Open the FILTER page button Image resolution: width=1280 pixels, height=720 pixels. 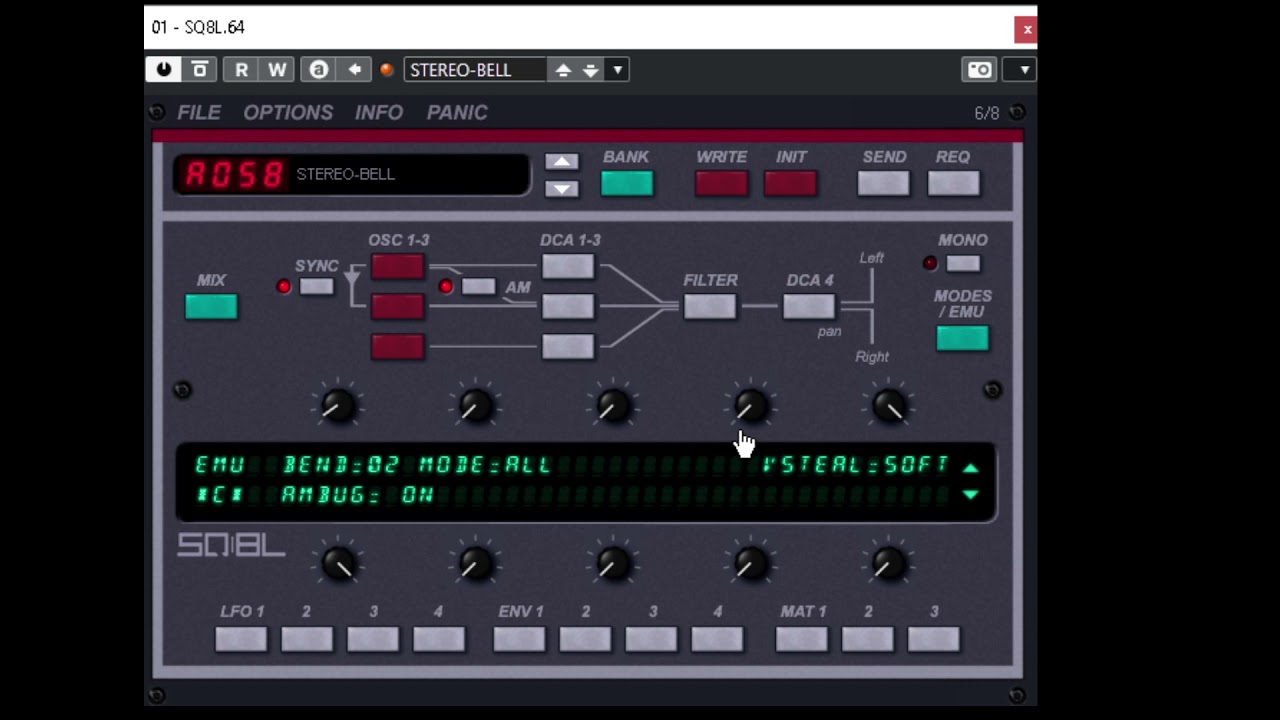click(x=710, y=307)
